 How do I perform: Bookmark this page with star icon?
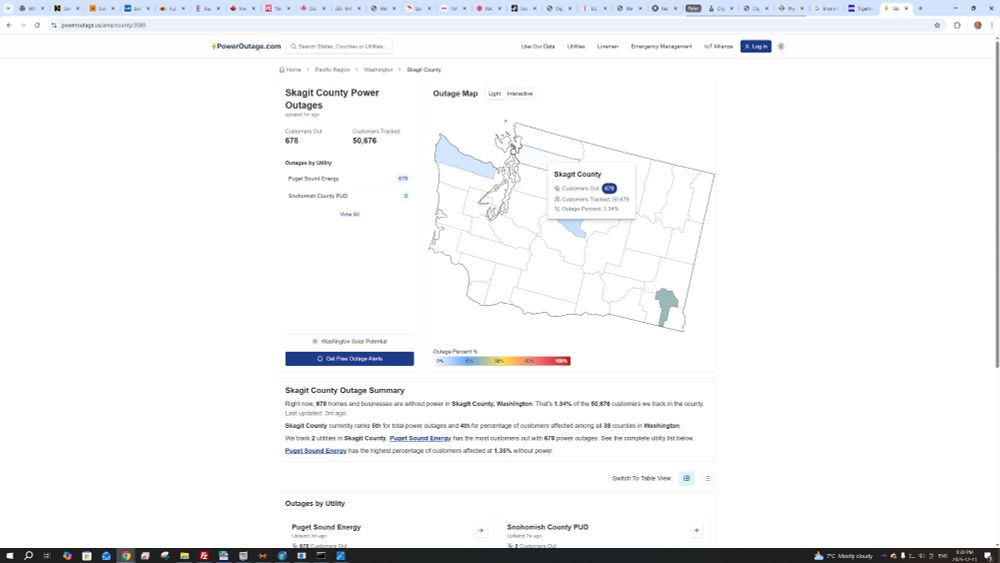coord(938,25)
